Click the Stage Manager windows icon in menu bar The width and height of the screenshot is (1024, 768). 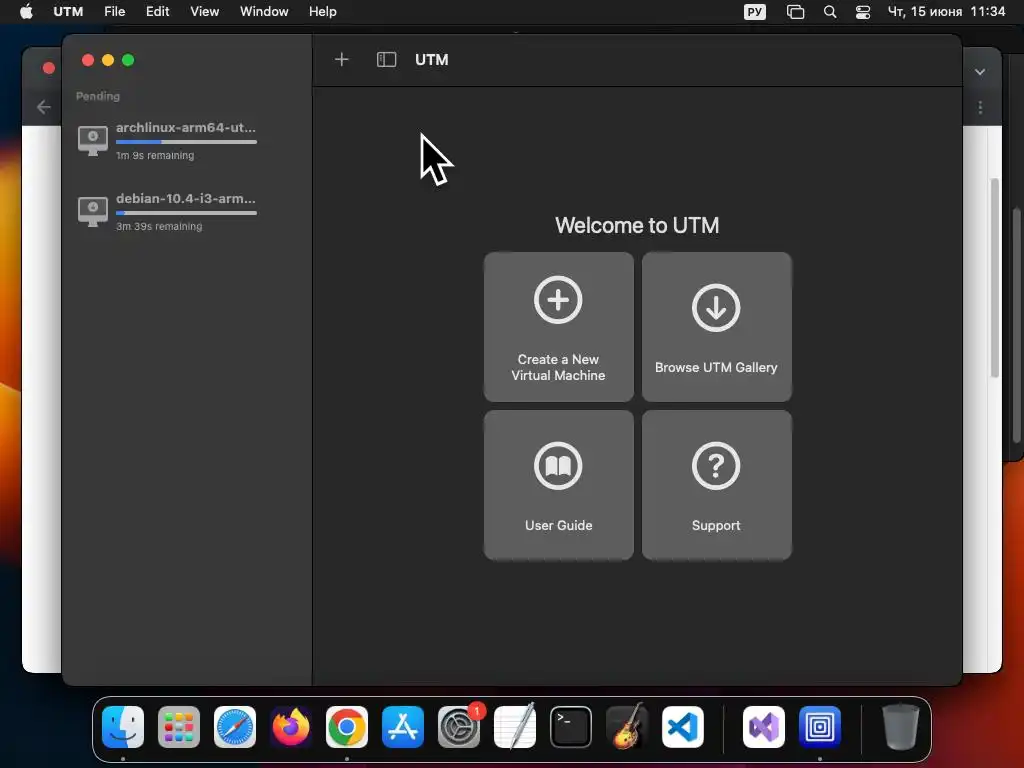point(795,12)
